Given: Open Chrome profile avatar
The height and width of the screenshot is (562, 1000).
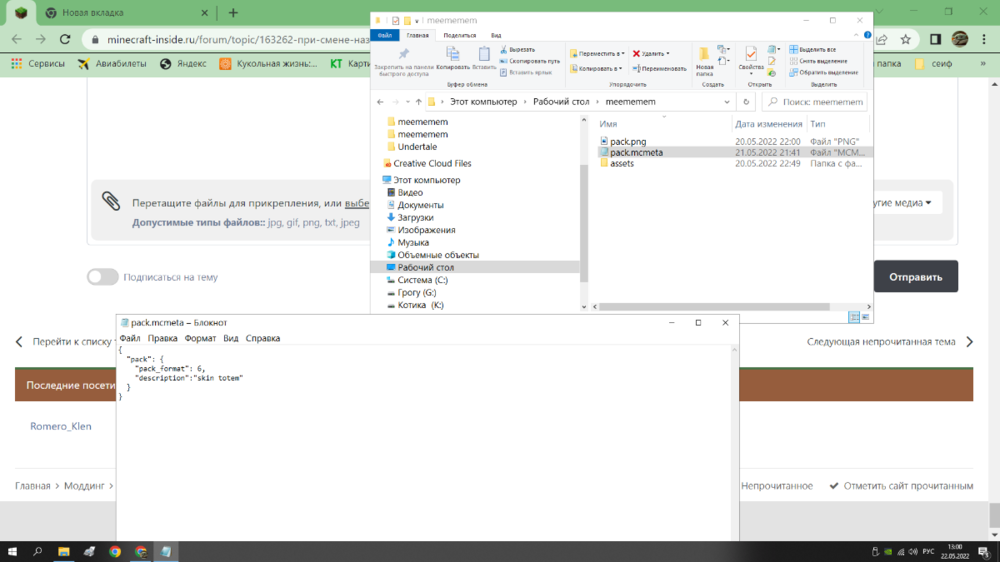Looking at the screenshot, I should tap(960, 40).
